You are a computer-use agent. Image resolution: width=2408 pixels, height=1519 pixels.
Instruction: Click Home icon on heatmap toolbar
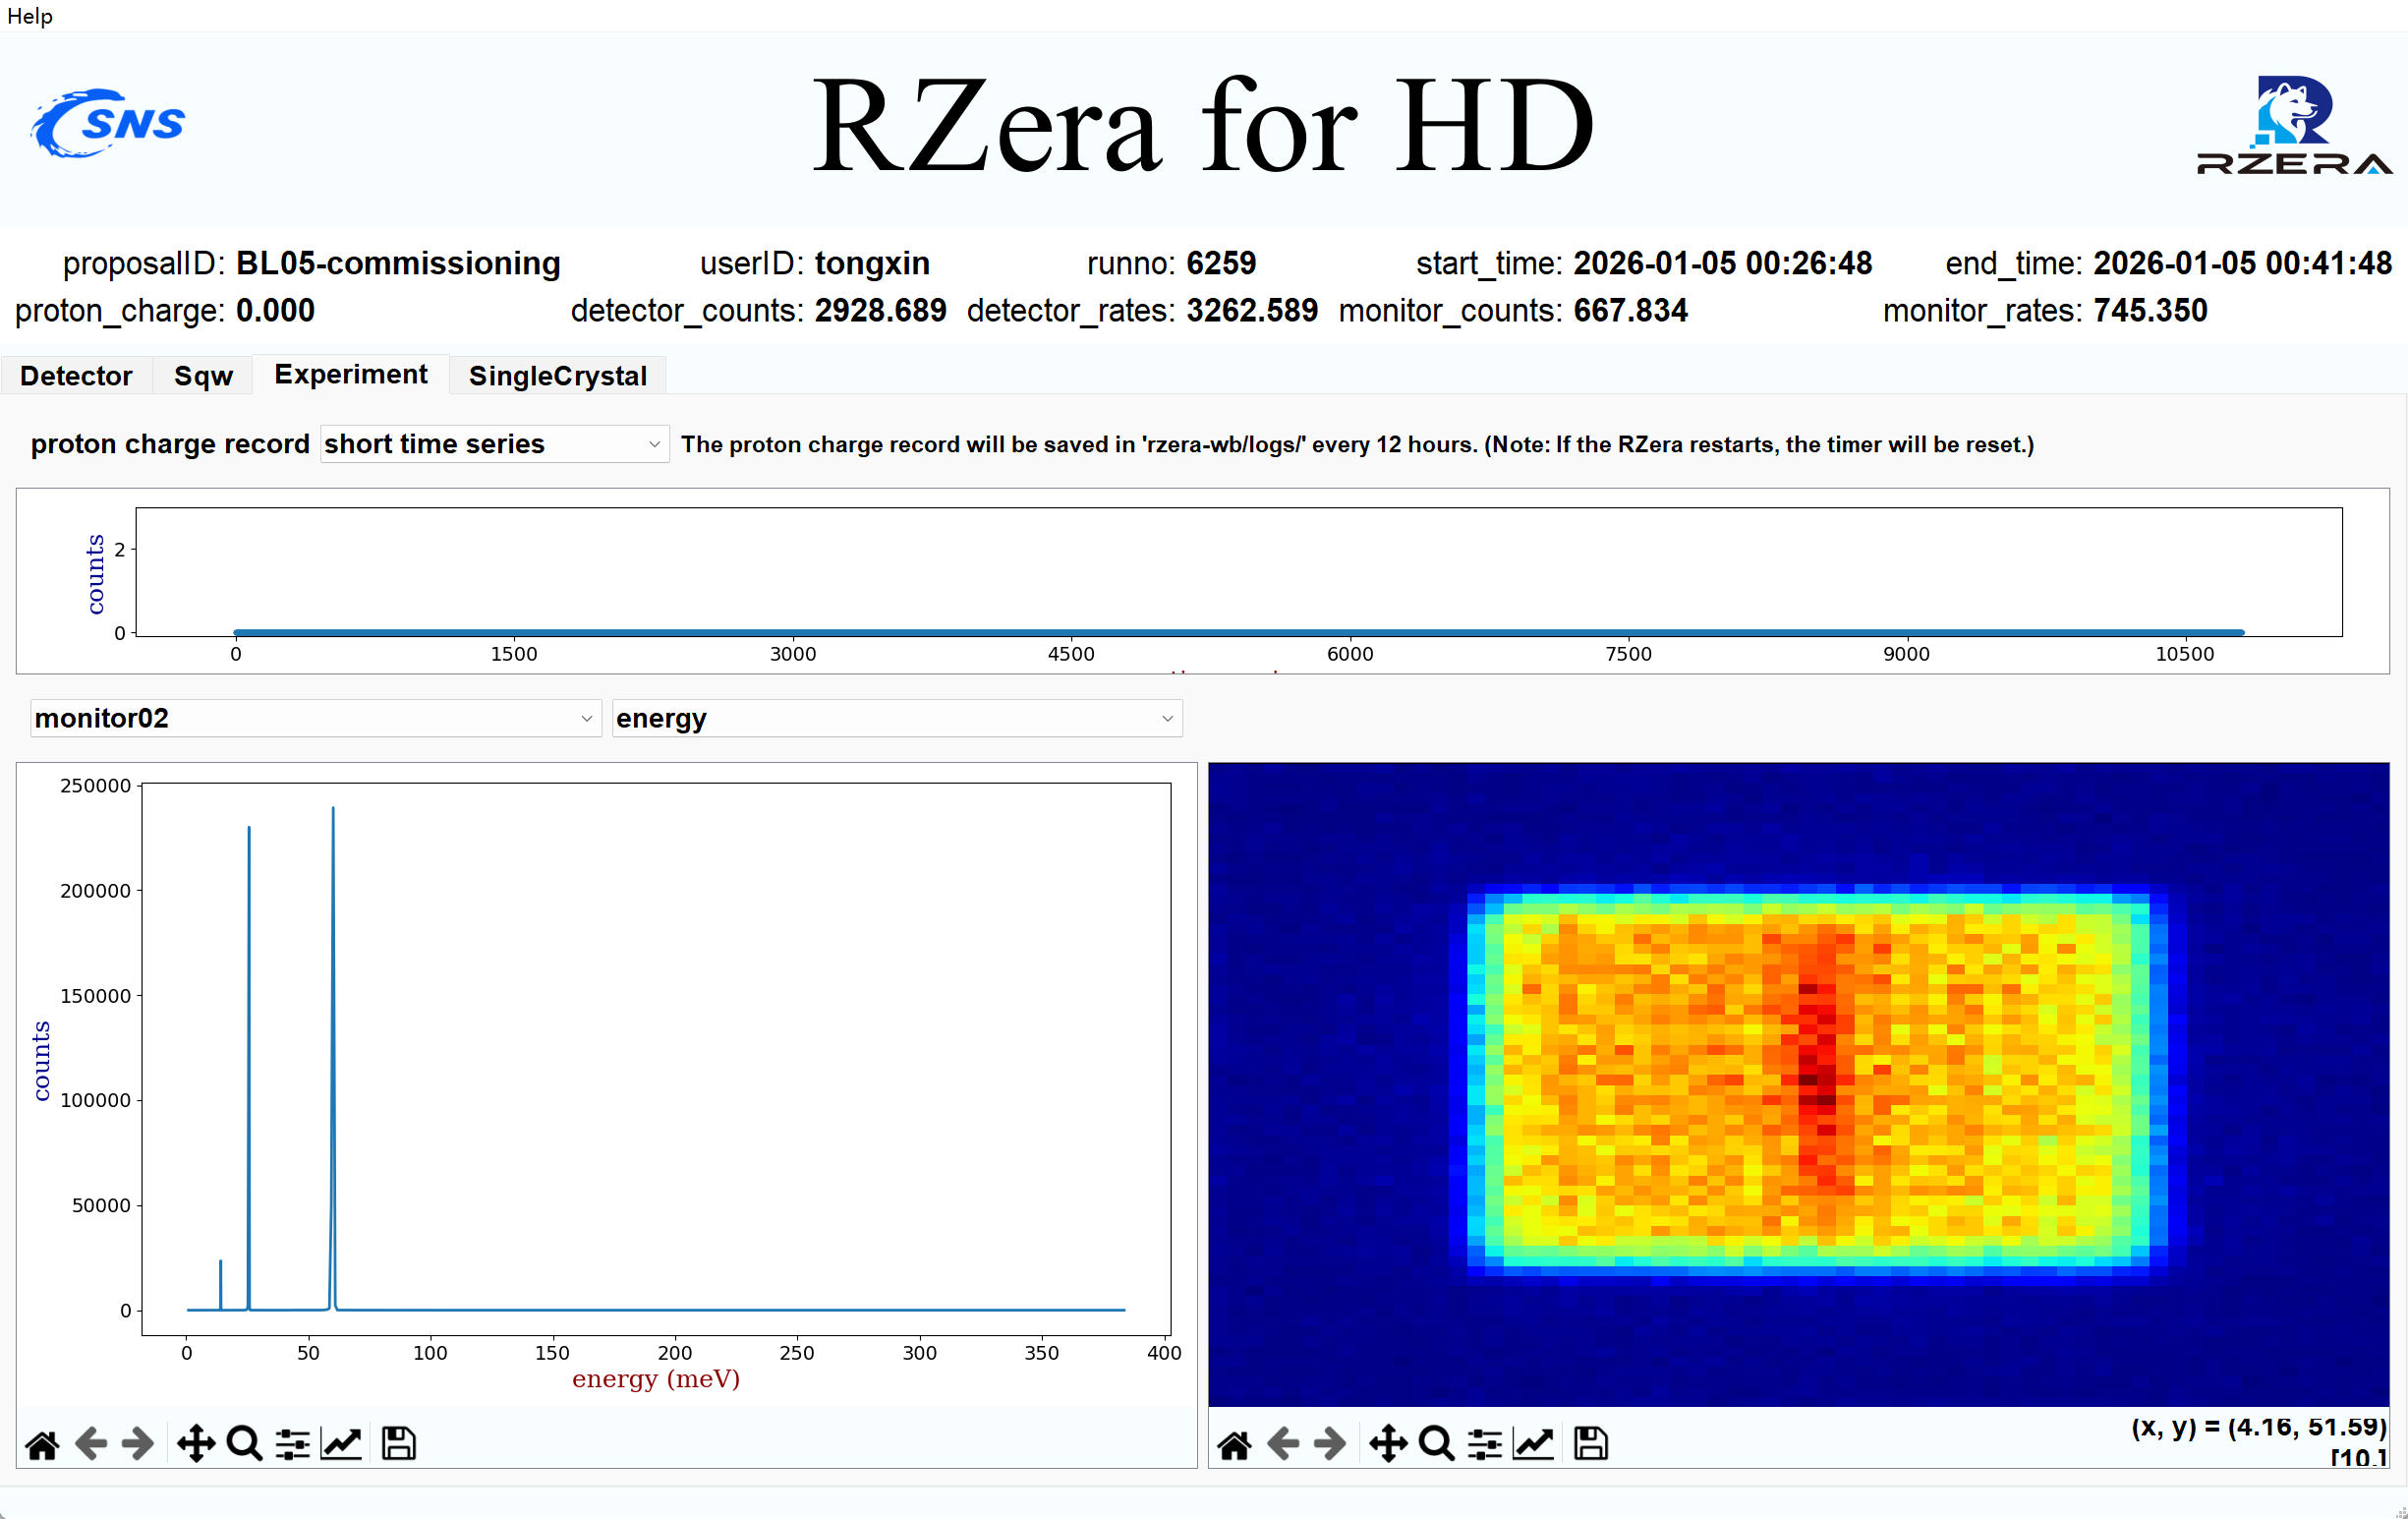[x=1234, y=1444]
